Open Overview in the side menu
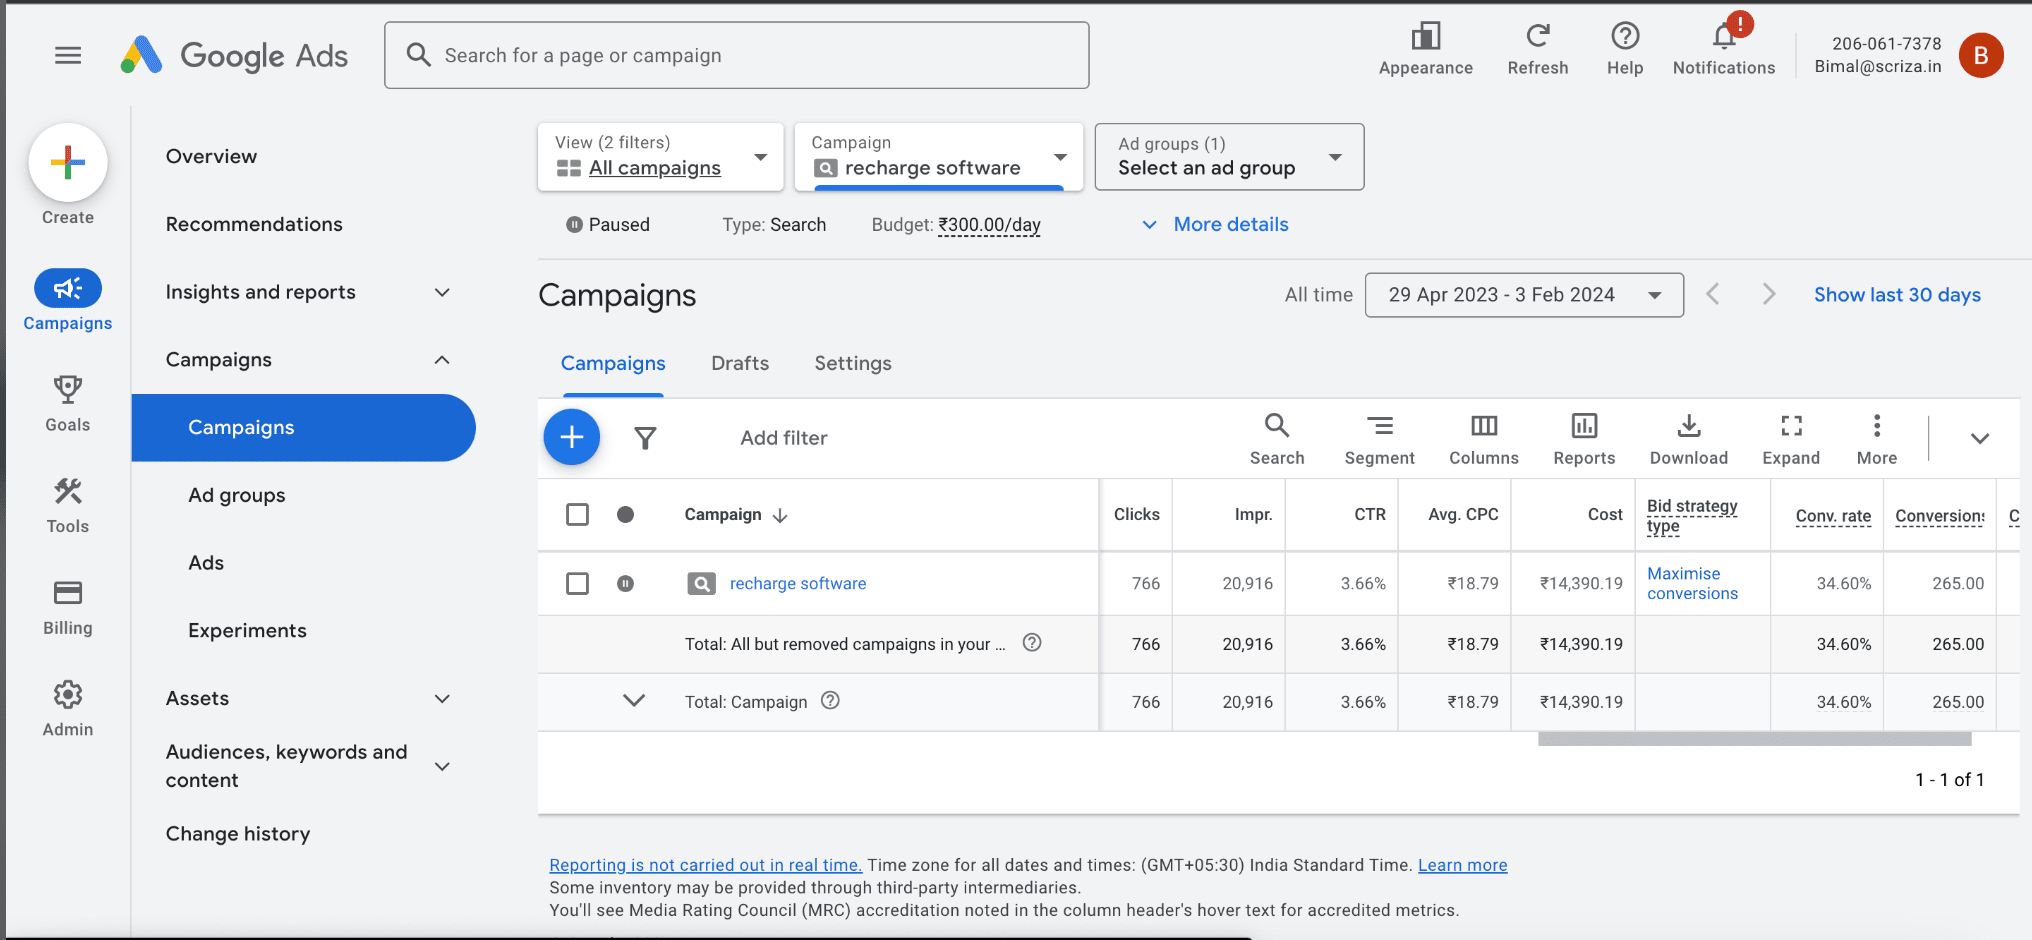The width and height of the screenshot is (2032, 940). [x=211, y=156]
